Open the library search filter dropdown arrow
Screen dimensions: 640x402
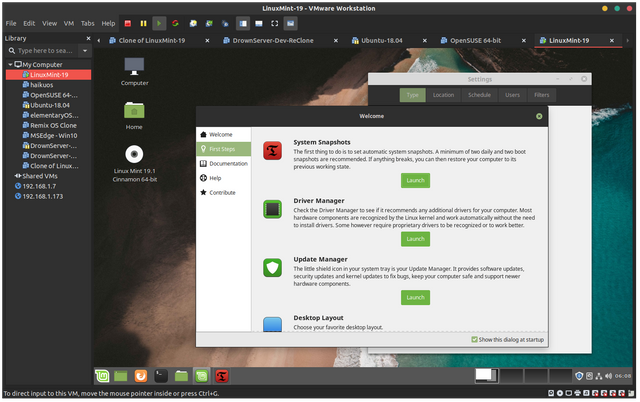click(x=85, y=51)
